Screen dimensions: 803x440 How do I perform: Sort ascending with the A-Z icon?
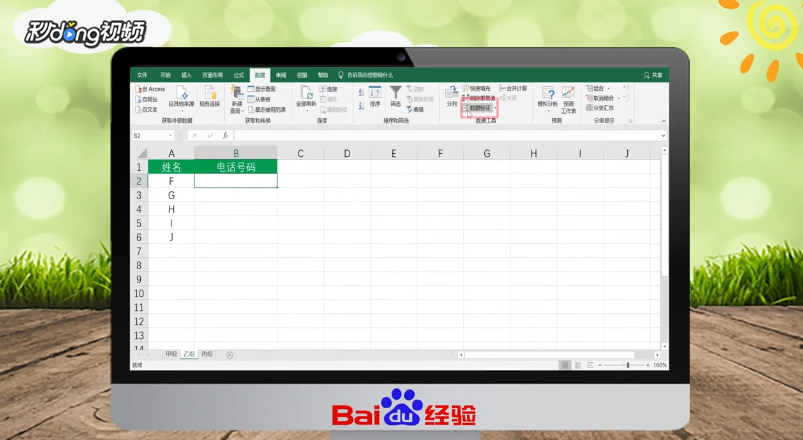click(361, 93)
